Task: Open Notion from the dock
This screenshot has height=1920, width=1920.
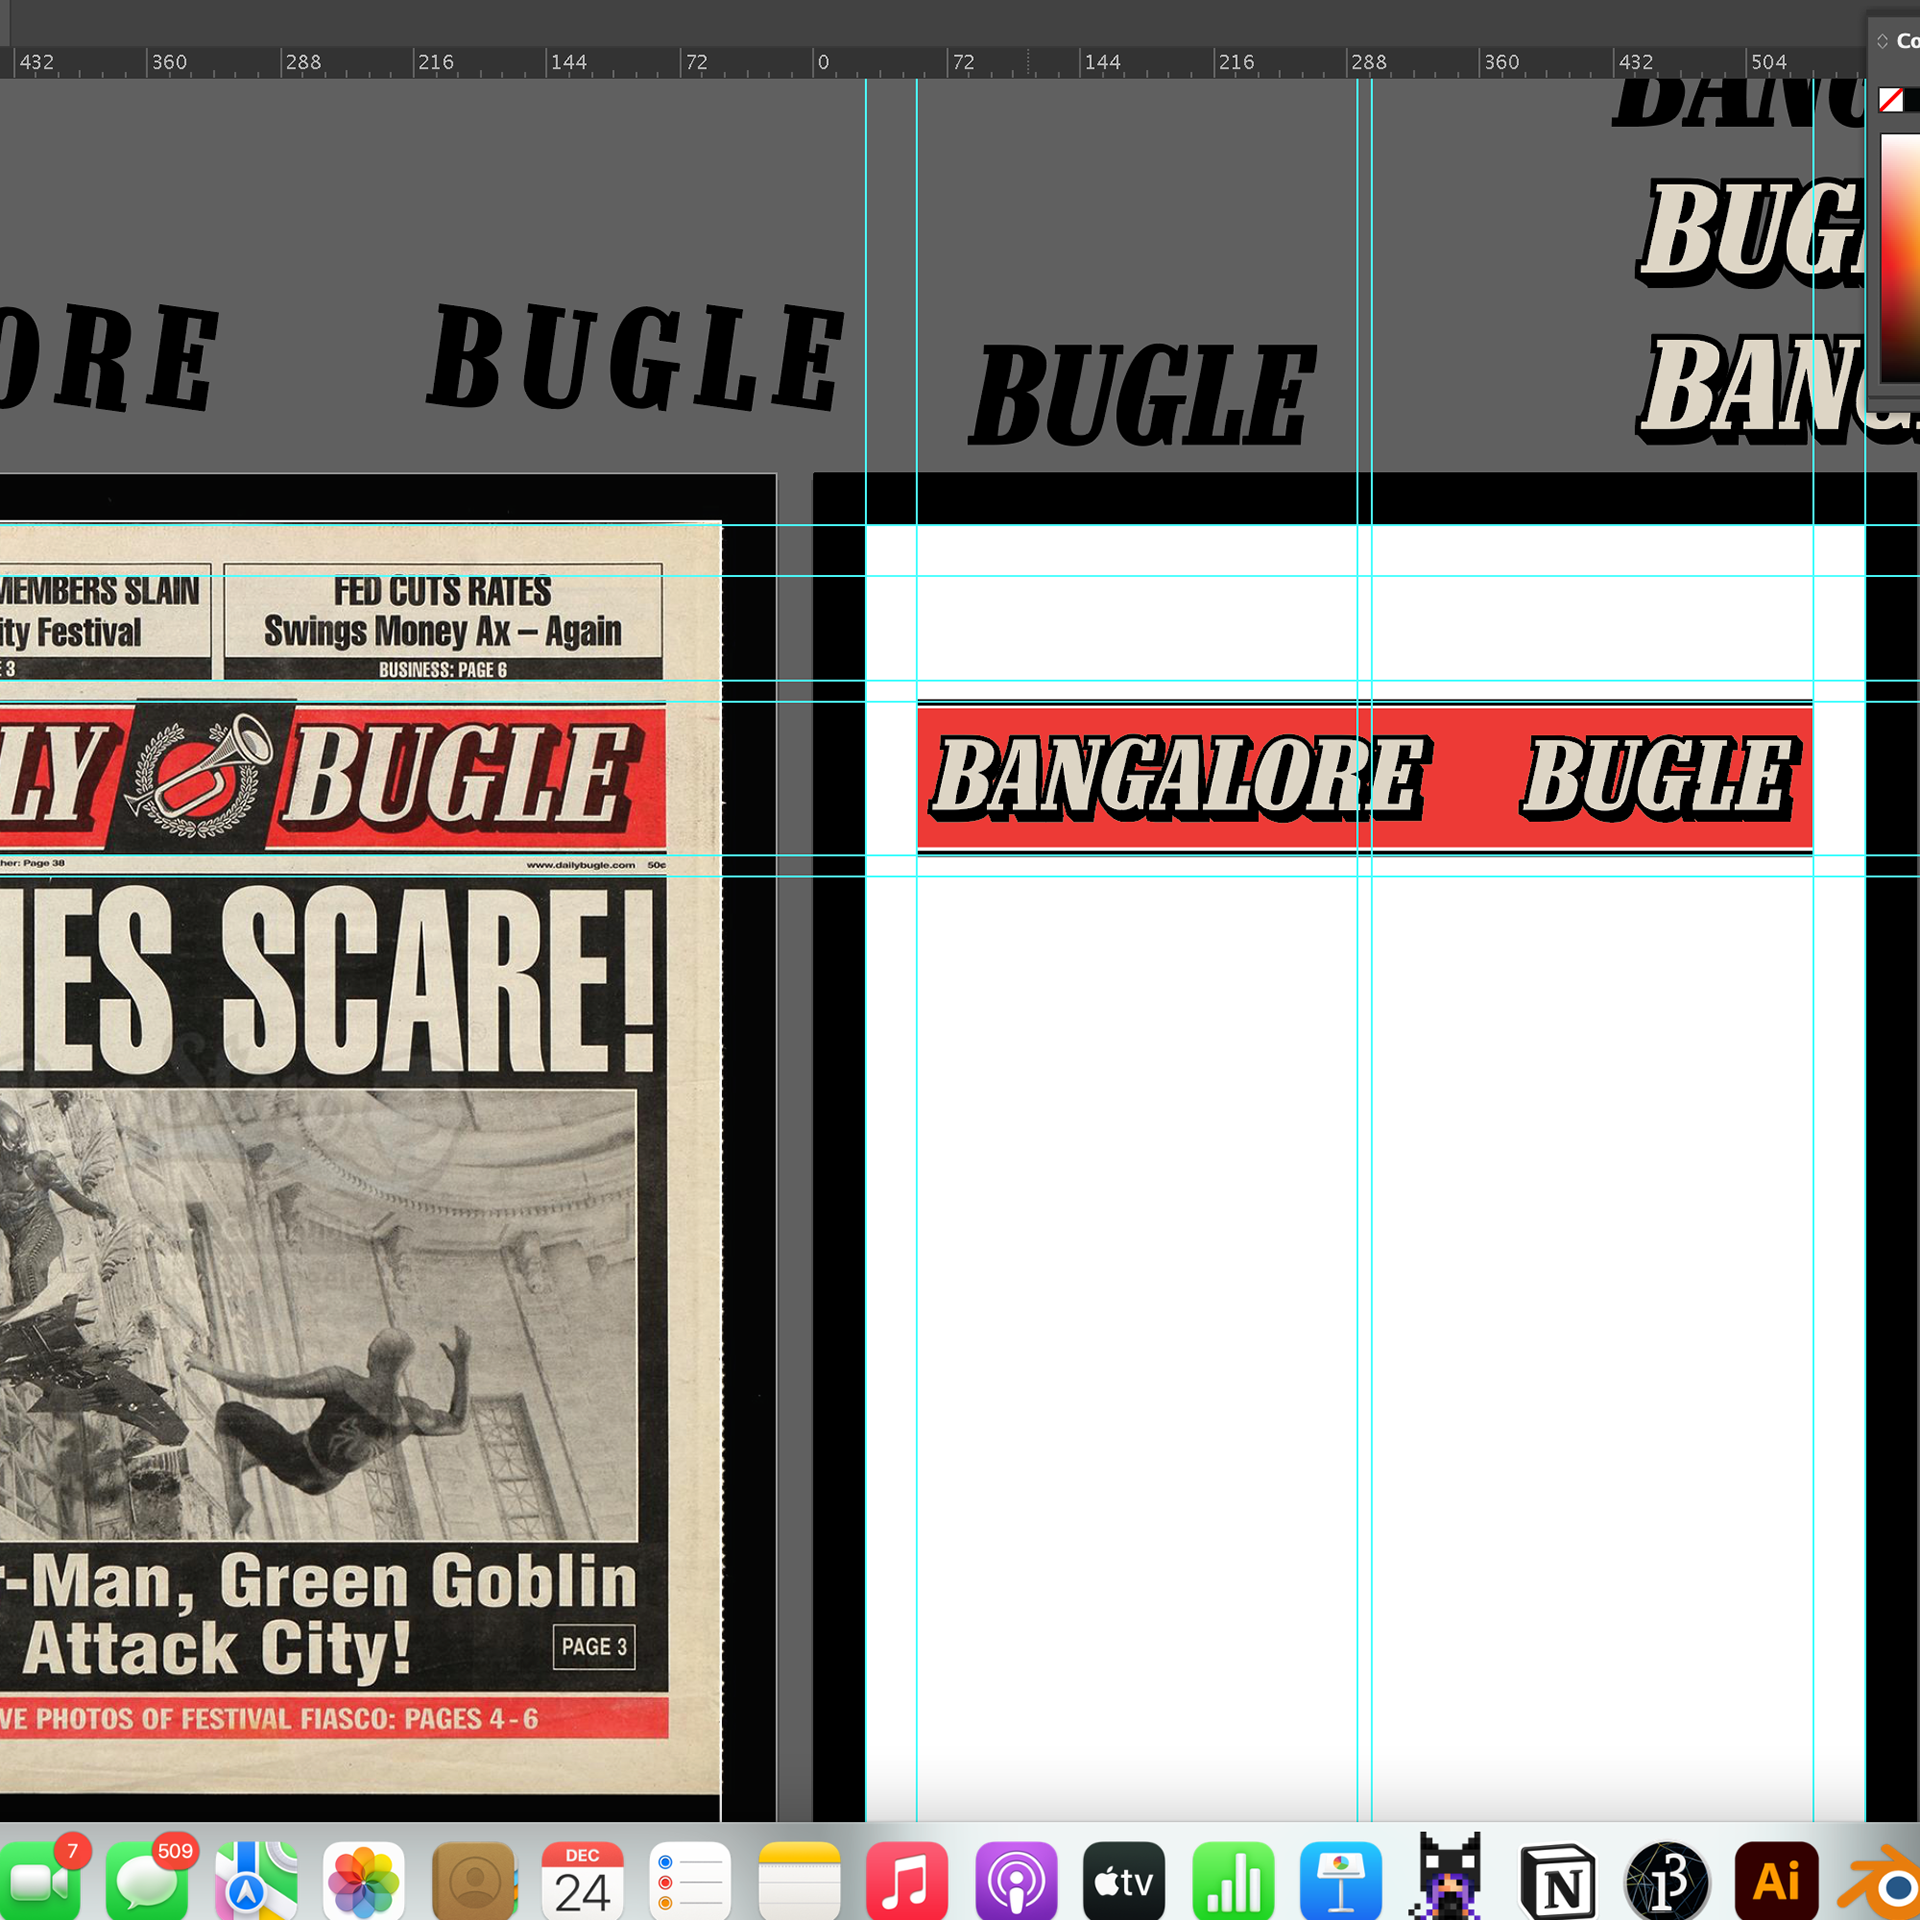Action: point(1558,1883)
